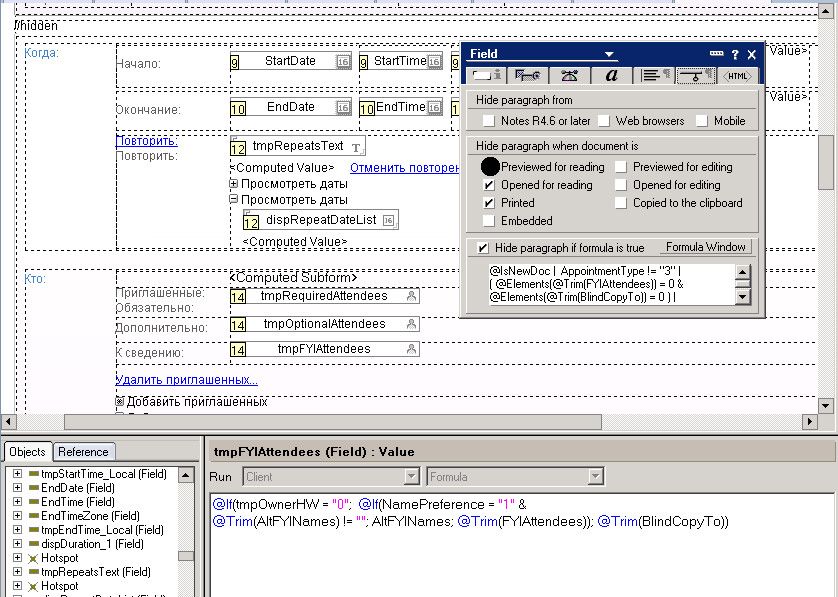This screenshot has height=597, width=838.
Task: Click the Formula Window button
Action: (x=706, y=247)
